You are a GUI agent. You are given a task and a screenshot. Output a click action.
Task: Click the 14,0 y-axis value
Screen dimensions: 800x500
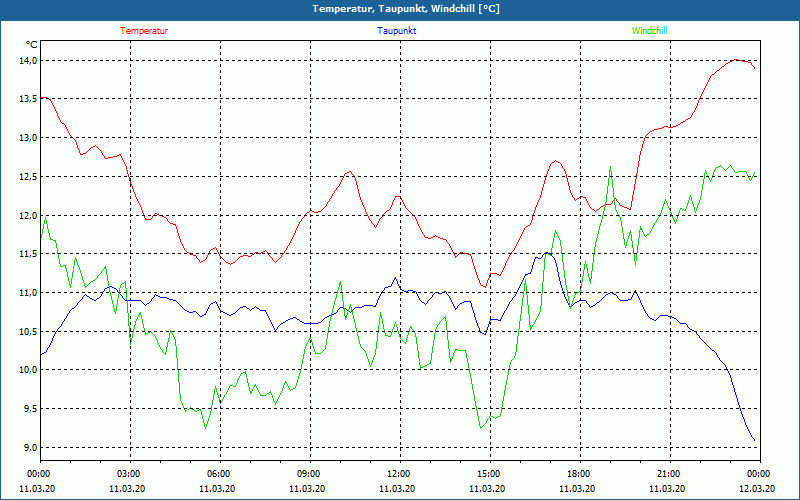click(x=29, y=61)
